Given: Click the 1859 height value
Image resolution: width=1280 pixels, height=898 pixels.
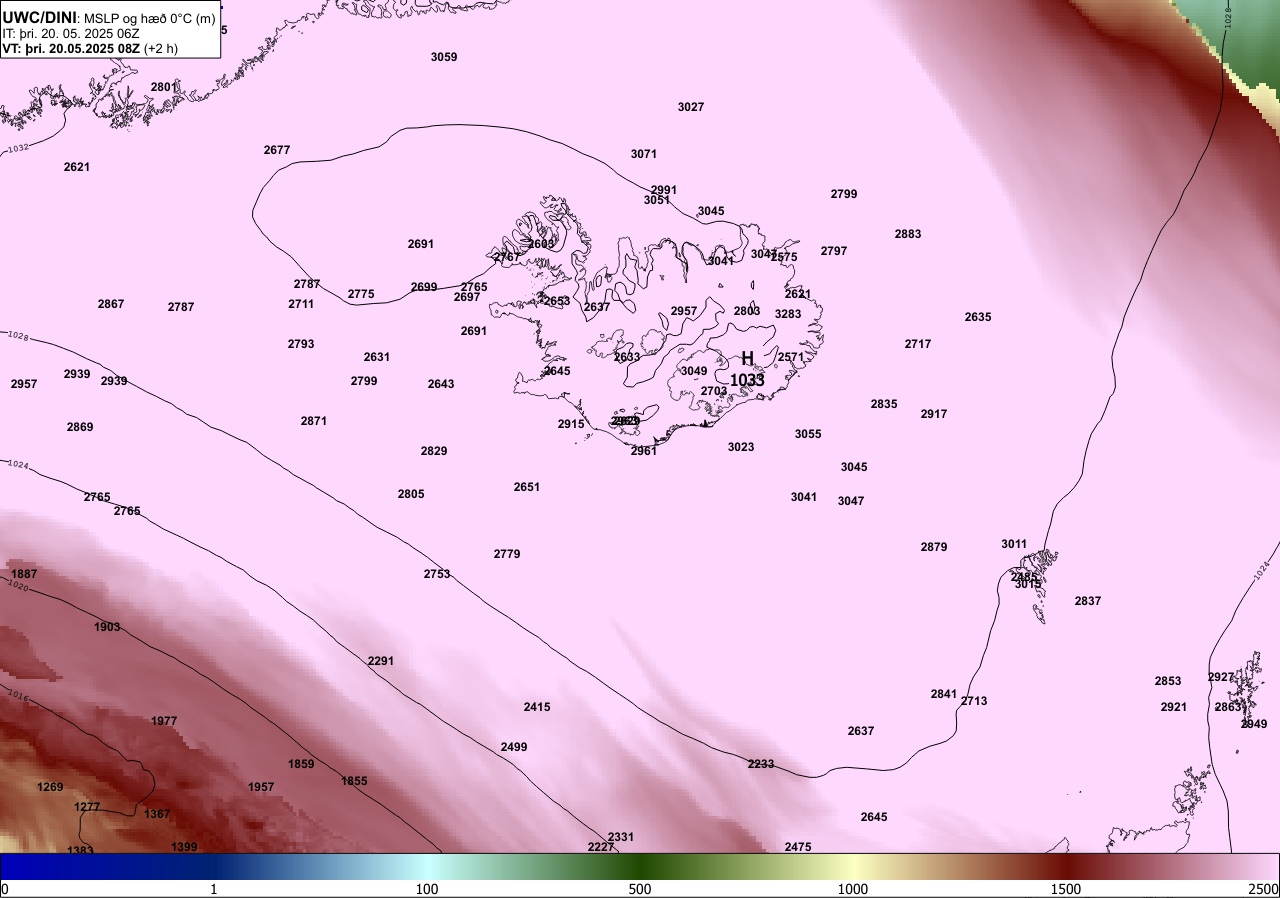Looking at the screenshot, I should pyautogui.click(x=301, y=764).
